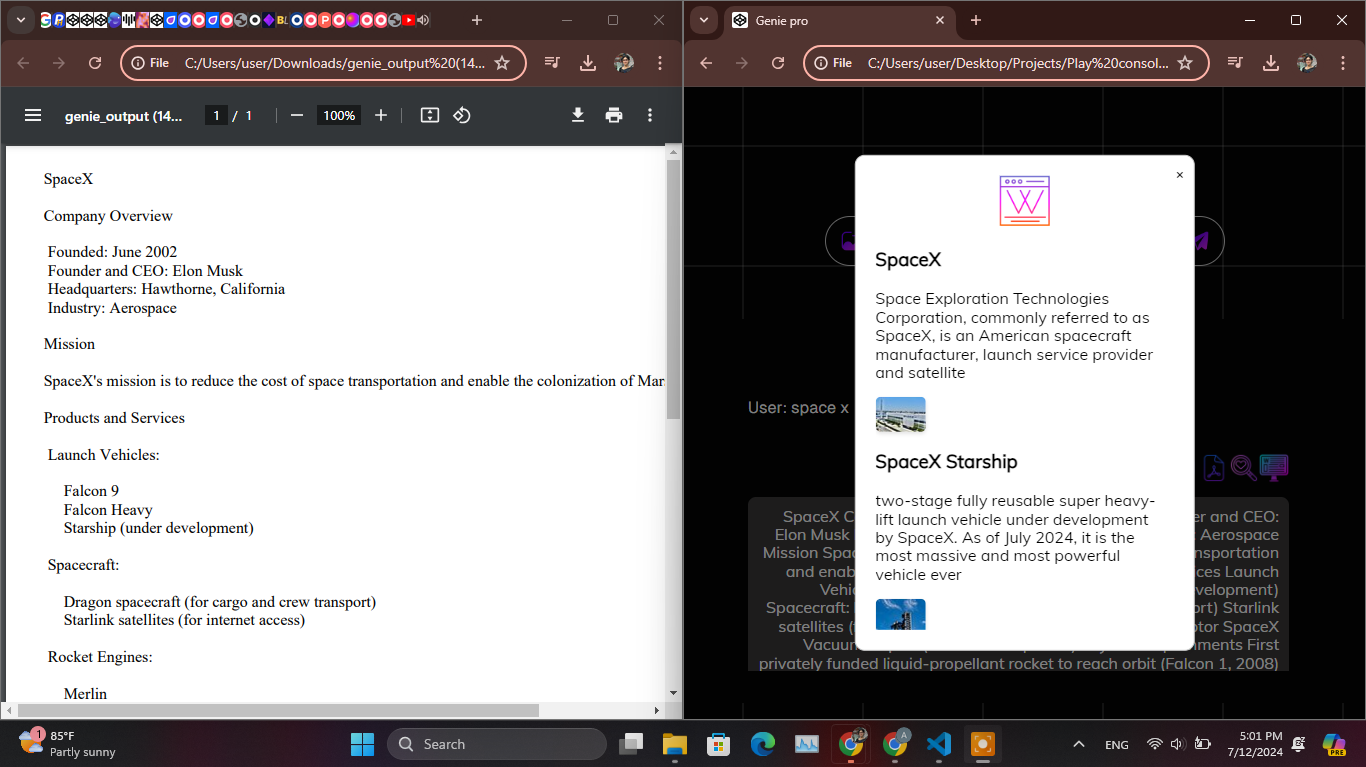
Task: Zoom in on the PDF document
Action: pyautogui.click(x=381, y=115)
